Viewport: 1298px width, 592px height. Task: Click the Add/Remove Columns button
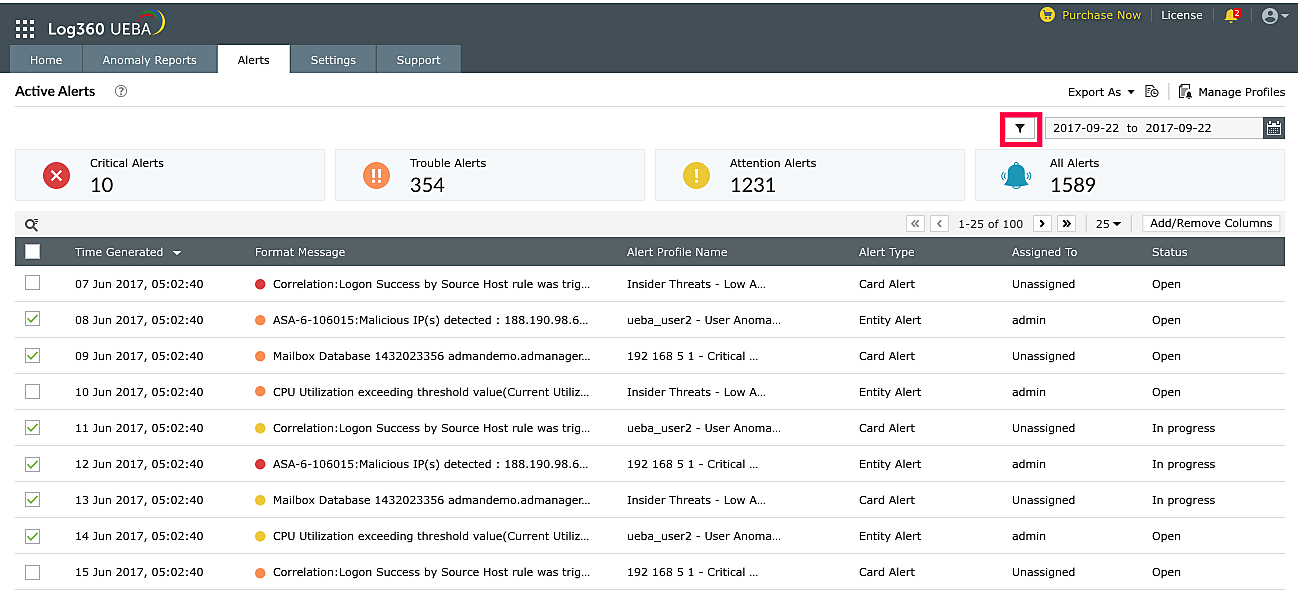click(x=1211, y=223)
